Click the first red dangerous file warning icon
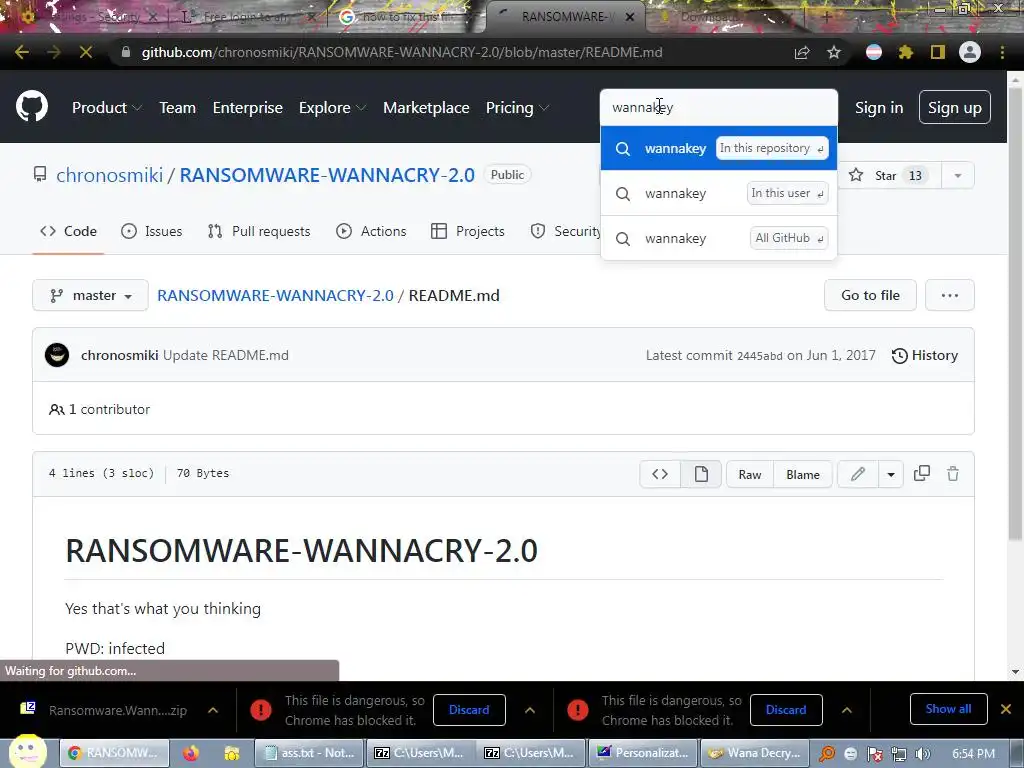 [261, 710]
